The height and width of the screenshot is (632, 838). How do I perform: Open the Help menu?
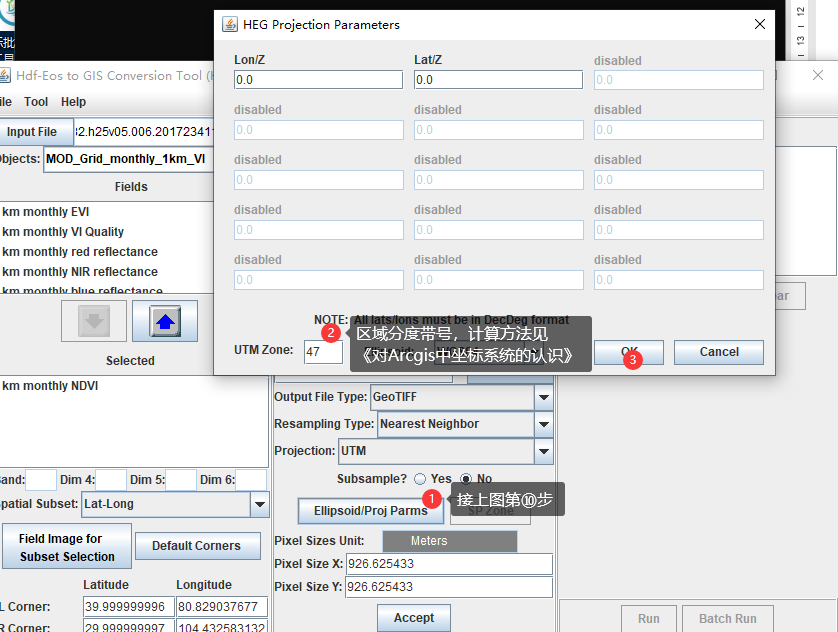click(x=71, y=101)
